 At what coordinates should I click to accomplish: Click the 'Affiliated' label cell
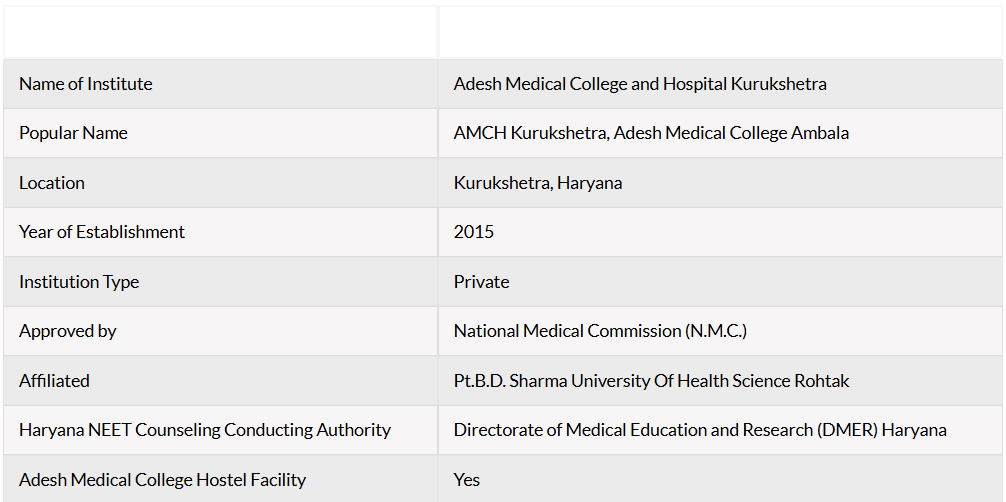pos(221,381)
